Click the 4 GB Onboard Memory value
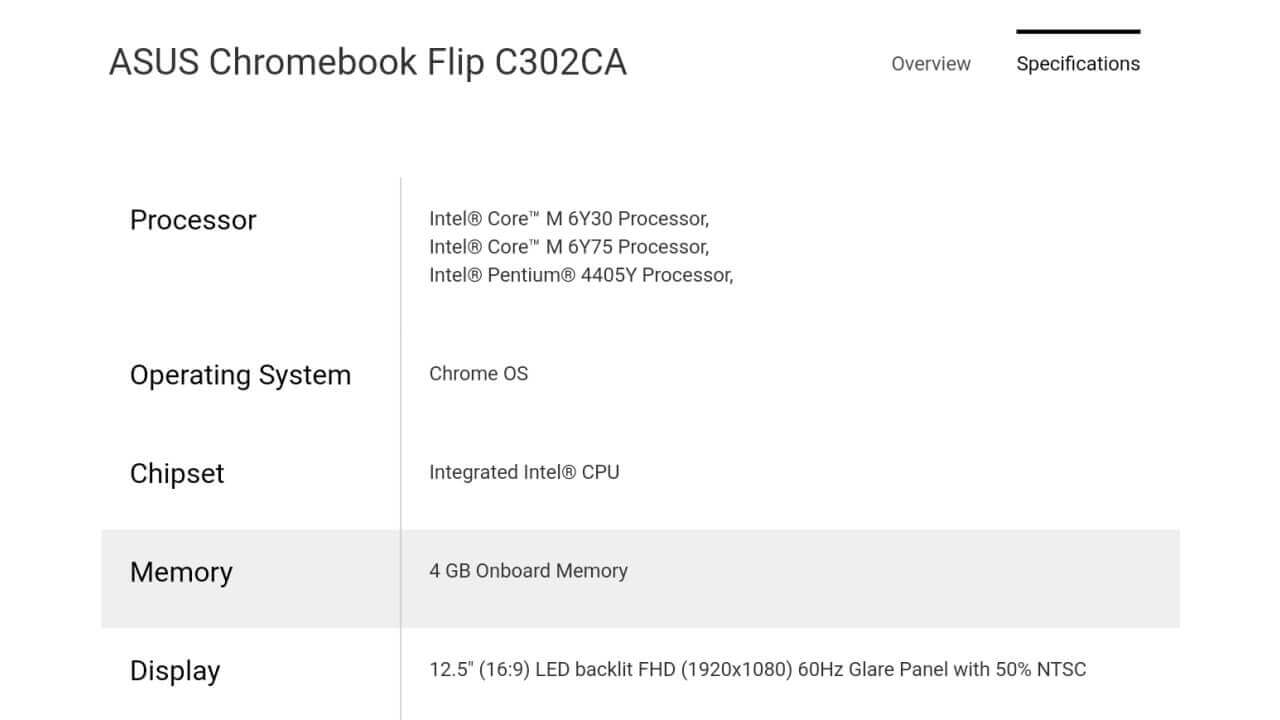This screenshot has height=720, width=1280. (528, 571)
